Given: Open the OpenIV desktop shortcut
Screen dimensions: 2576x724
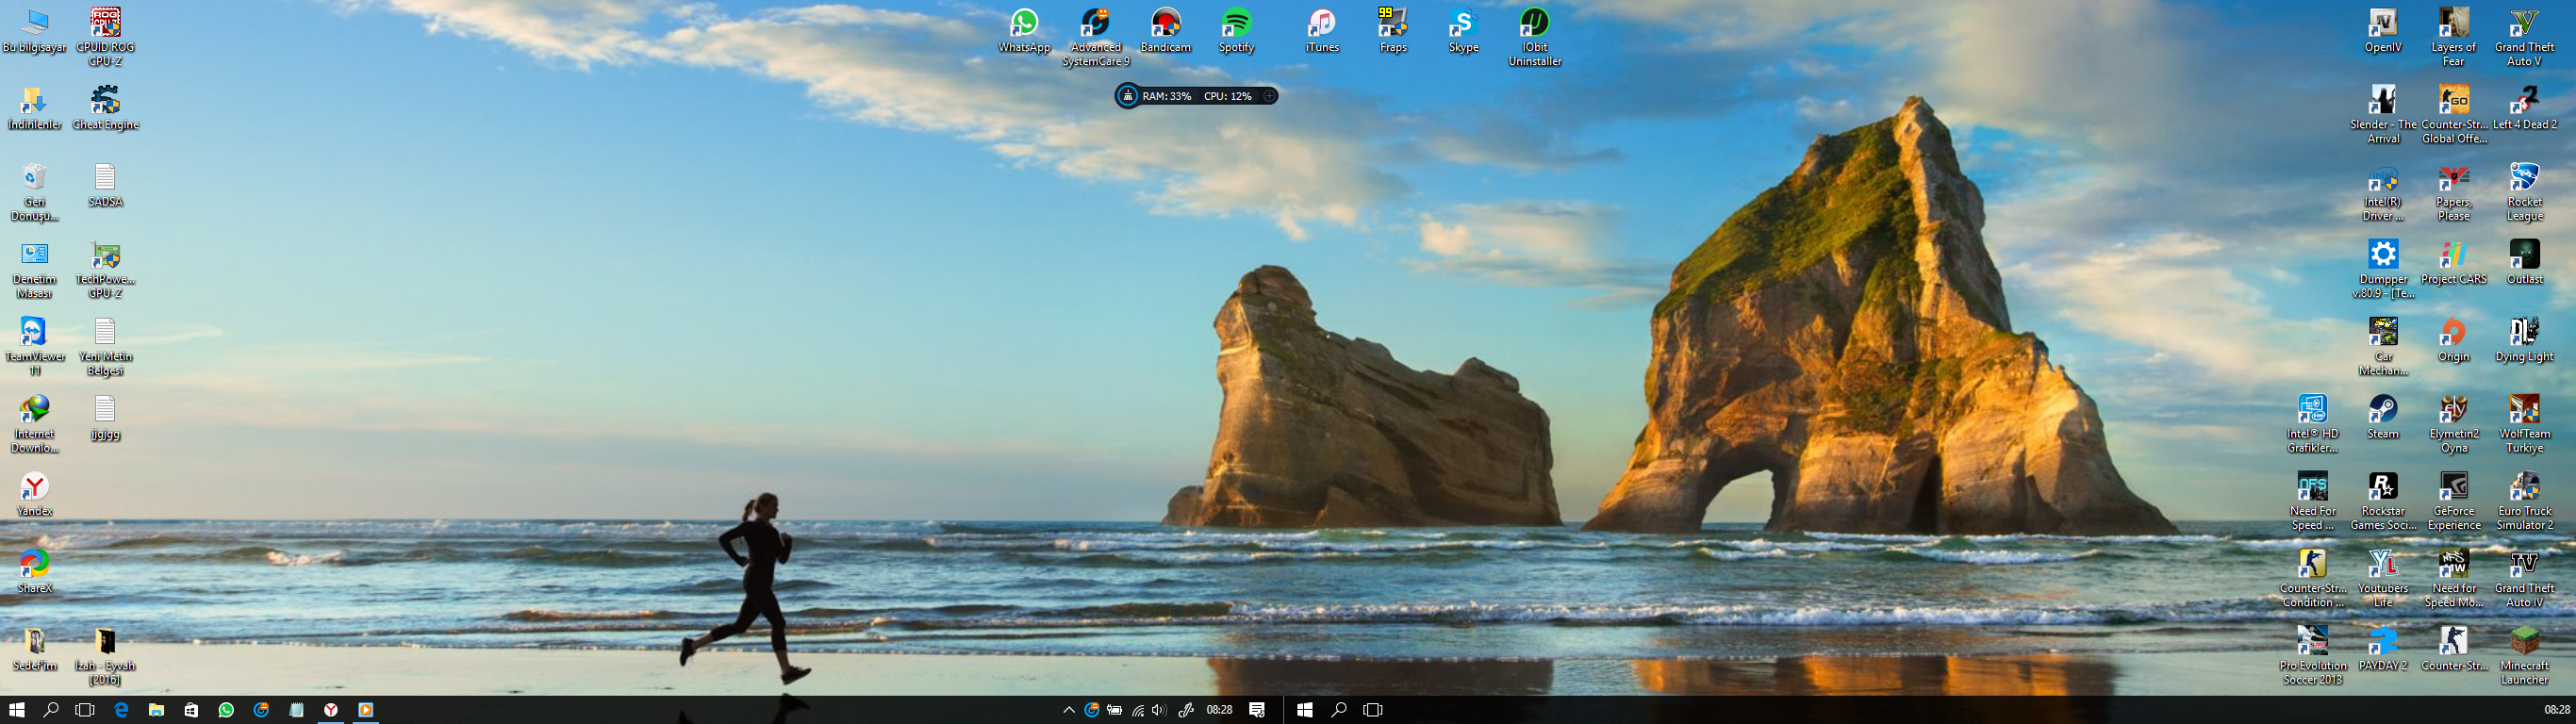Looking at the screenshot, I should [x=2383, y=30].
